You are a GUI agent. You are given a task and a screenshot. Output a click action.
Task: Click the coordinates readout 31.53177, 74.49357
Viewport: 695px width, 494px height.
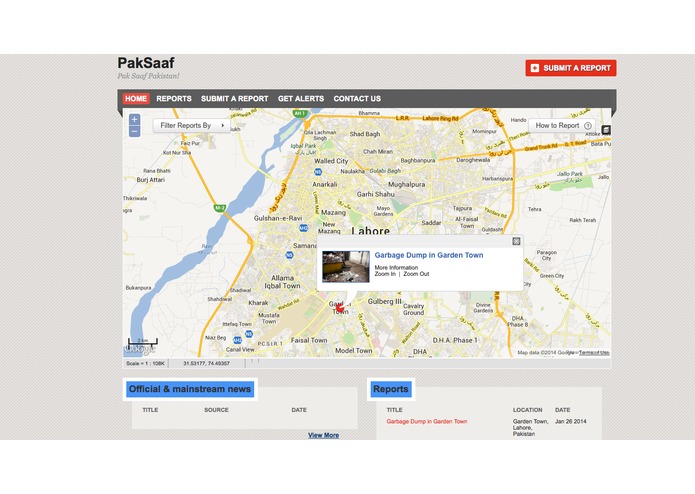pyautogui.click(x=207, y=363)
